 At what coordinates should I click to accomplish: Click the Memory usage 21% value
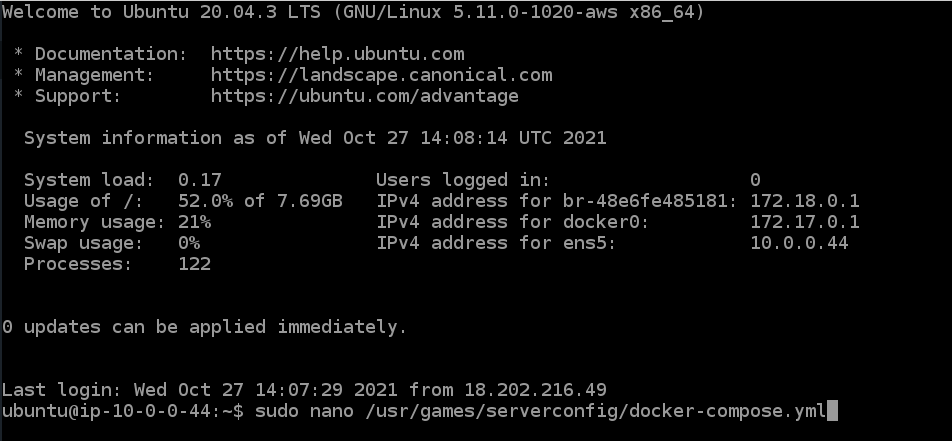[x=194, y=222]
